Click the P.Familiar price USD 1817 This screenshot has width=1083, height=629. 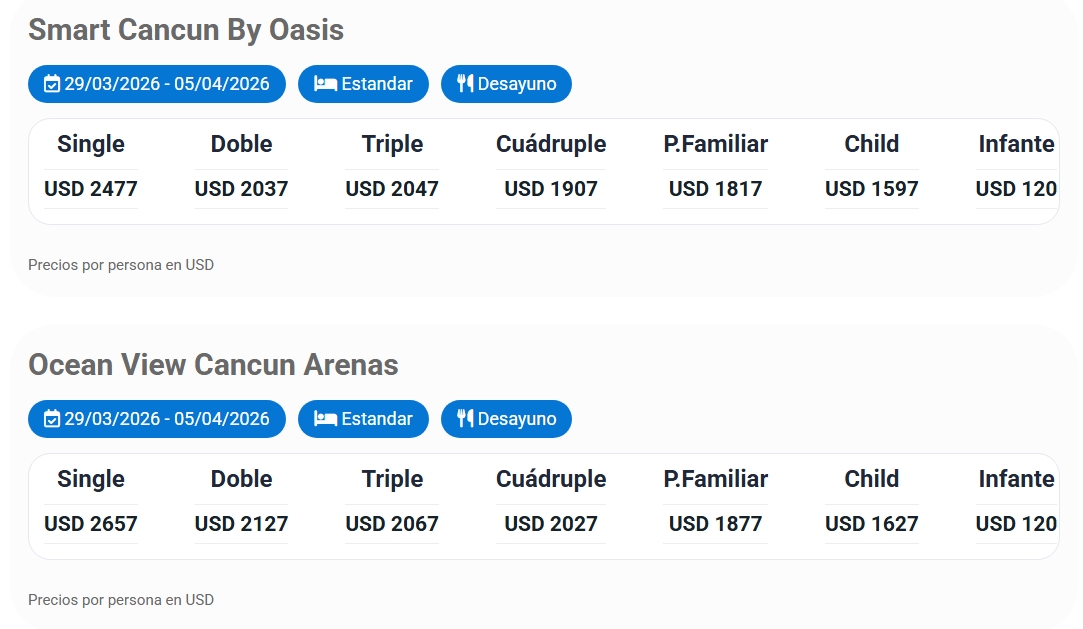coord(715,188)
